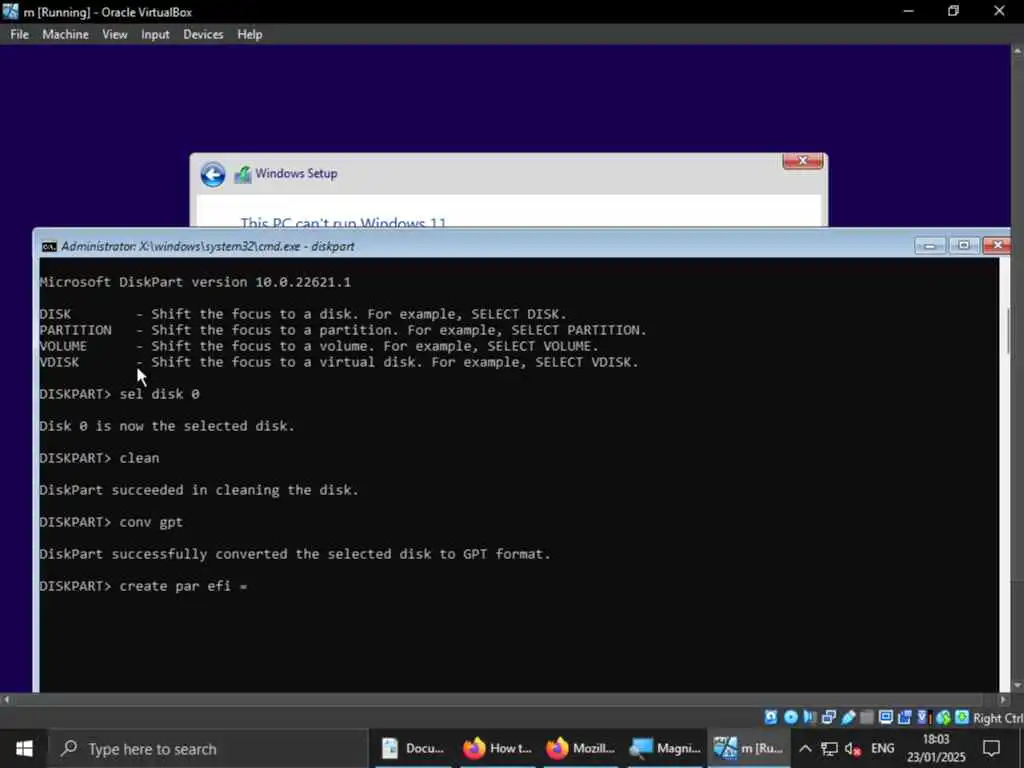The image size is (1024, 768).
Task: Click the VirtualBox cube icon in title bar
Action: [10, 11]
